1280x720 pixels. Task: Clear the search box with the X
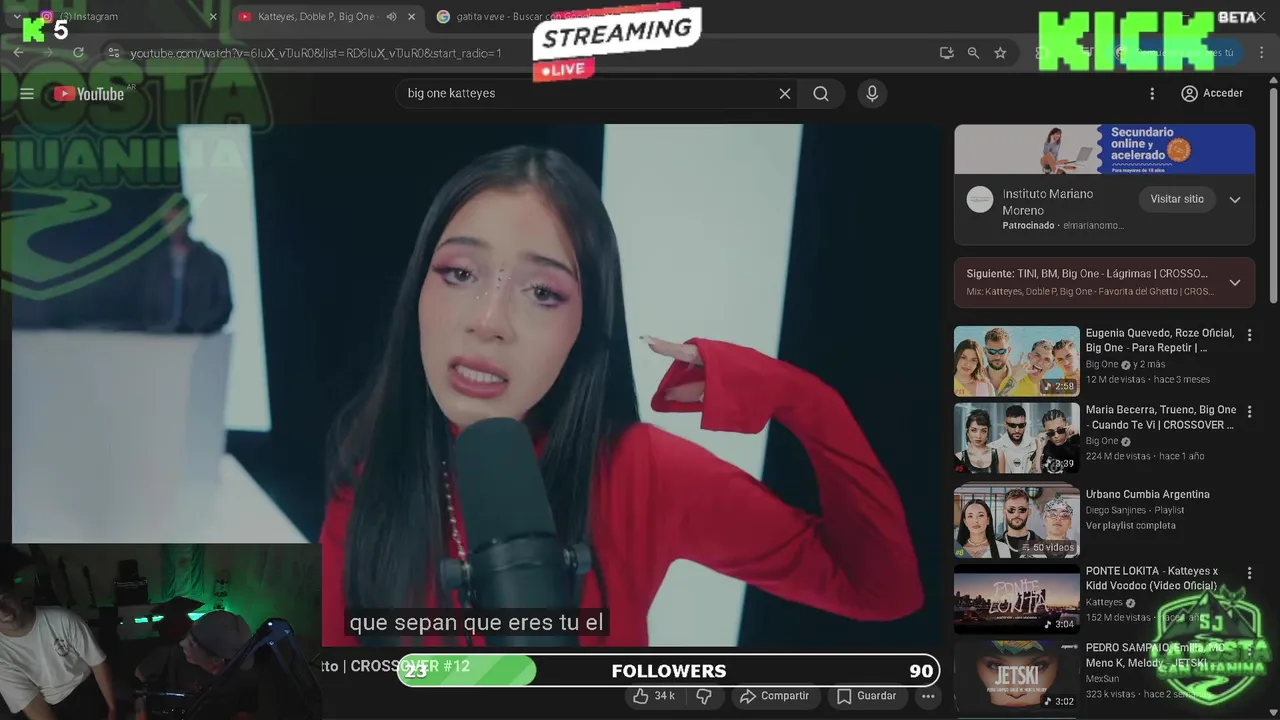click(x=785, y=94)
